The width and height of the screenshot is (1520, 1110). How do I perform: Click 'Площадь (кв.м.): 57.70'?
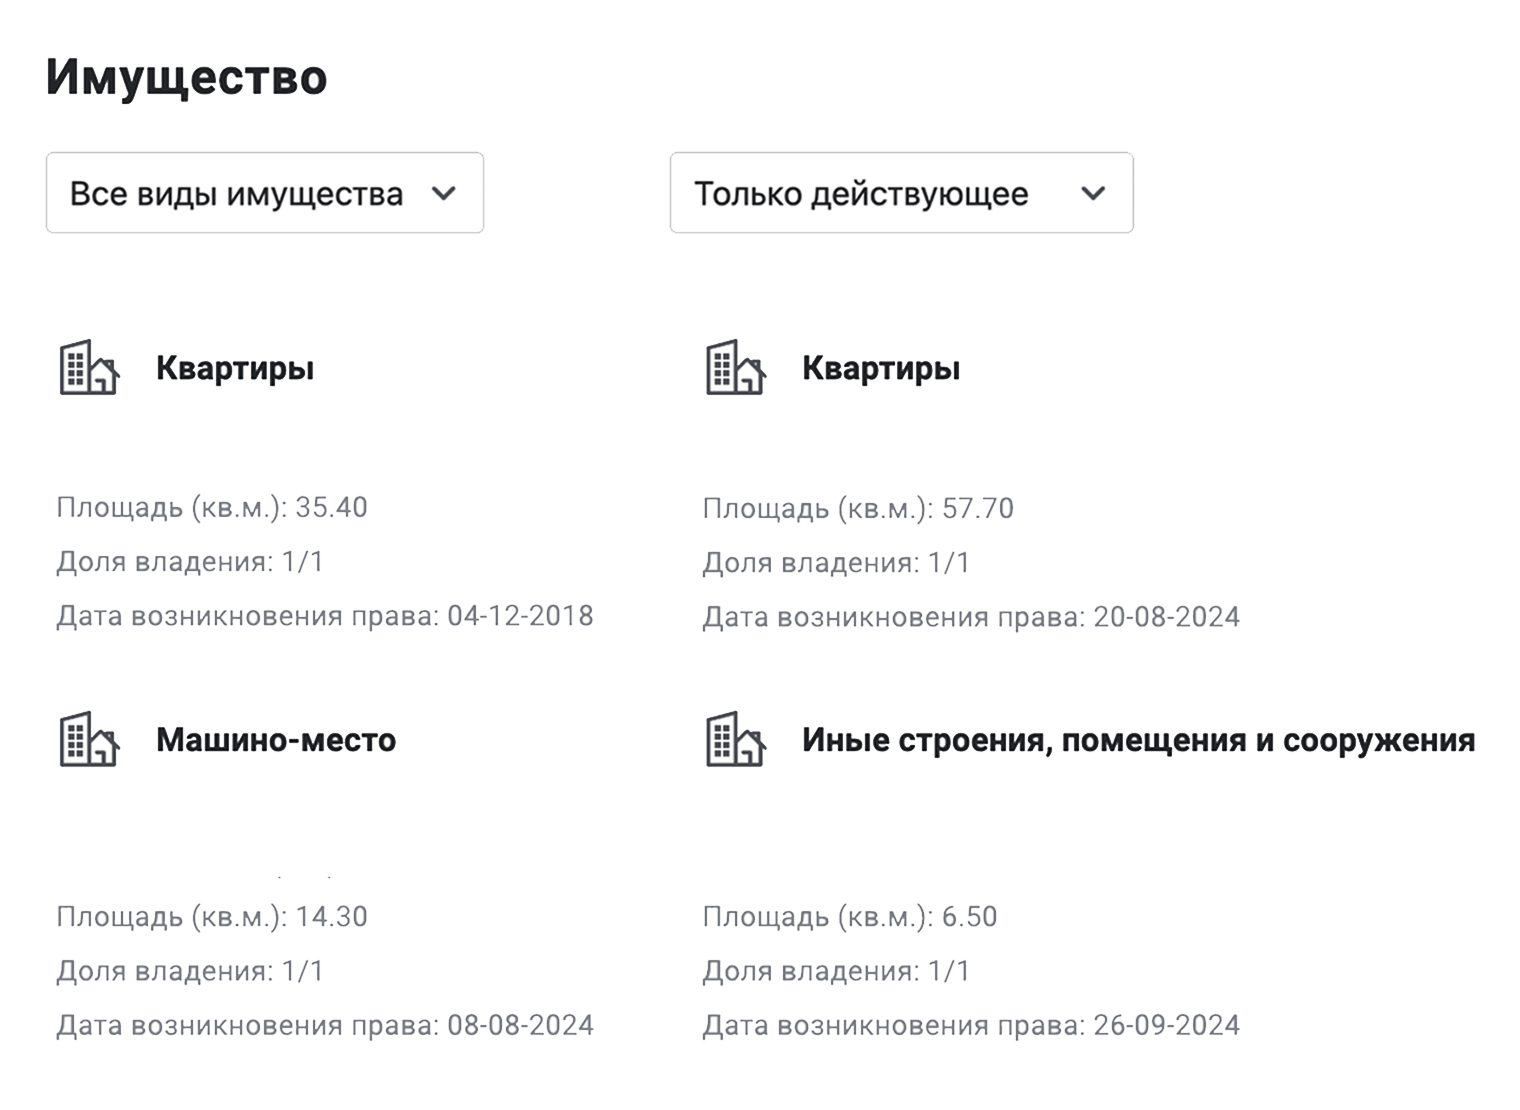[858, 509]
